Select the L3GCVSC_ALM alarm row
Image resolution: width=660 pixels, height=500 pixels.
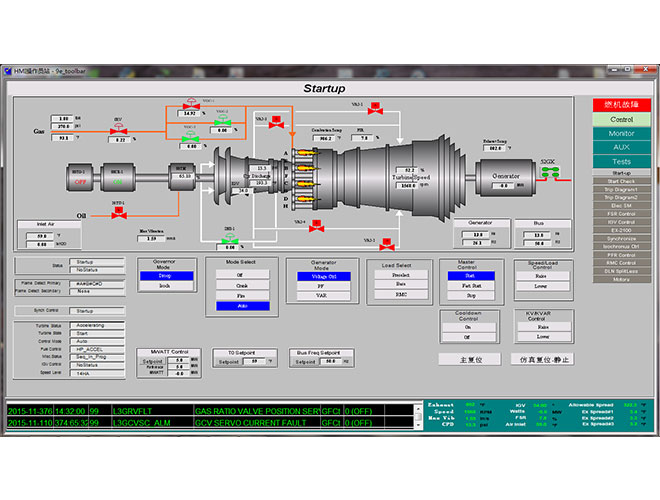coord(210,423)
